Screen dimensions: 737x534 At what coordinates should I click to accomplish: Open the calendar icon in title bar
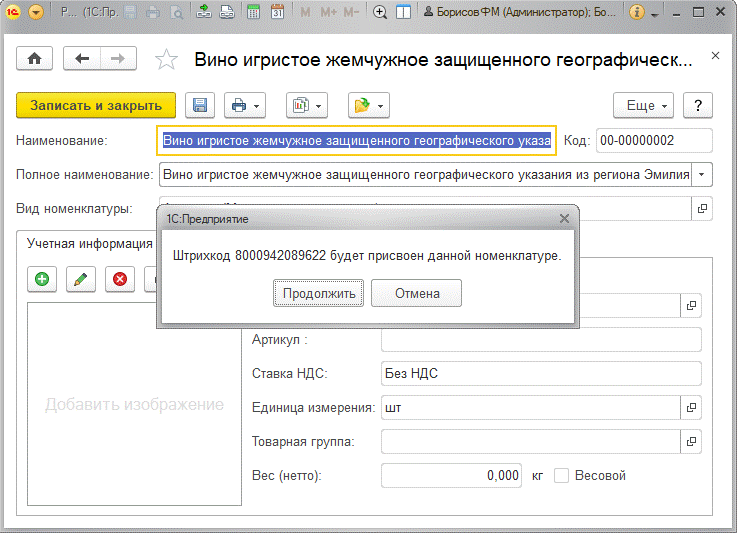point(277,12)
